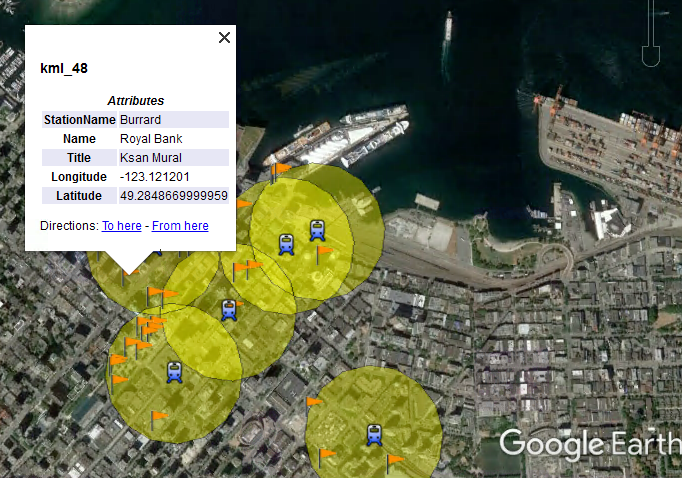Image resolution: width=682 pixels, height=478 pixels.
Task: Click the latitude value 49.2848669999959
Action: 174,196
